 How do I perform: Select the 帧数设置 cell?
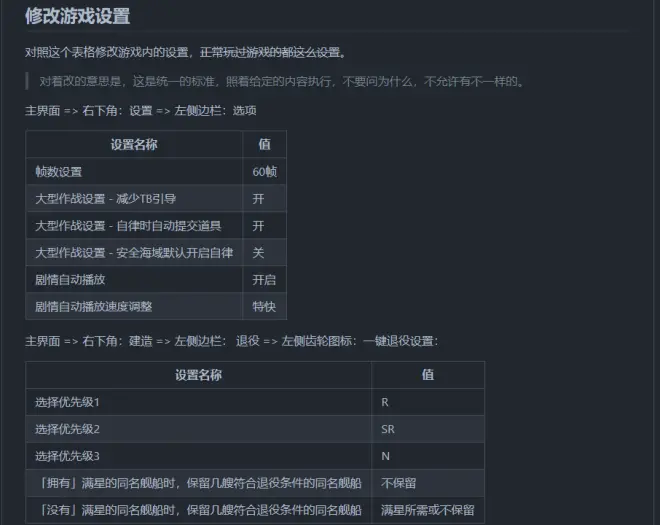[x=134, y=171]
